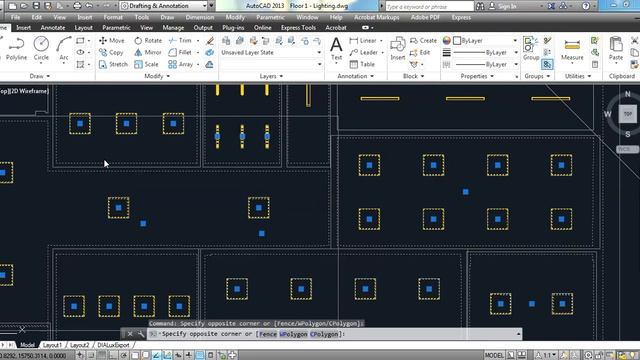The image size is (640, 360).
Task: Choose the Fence option in command line
Action: tap(268, 334)
